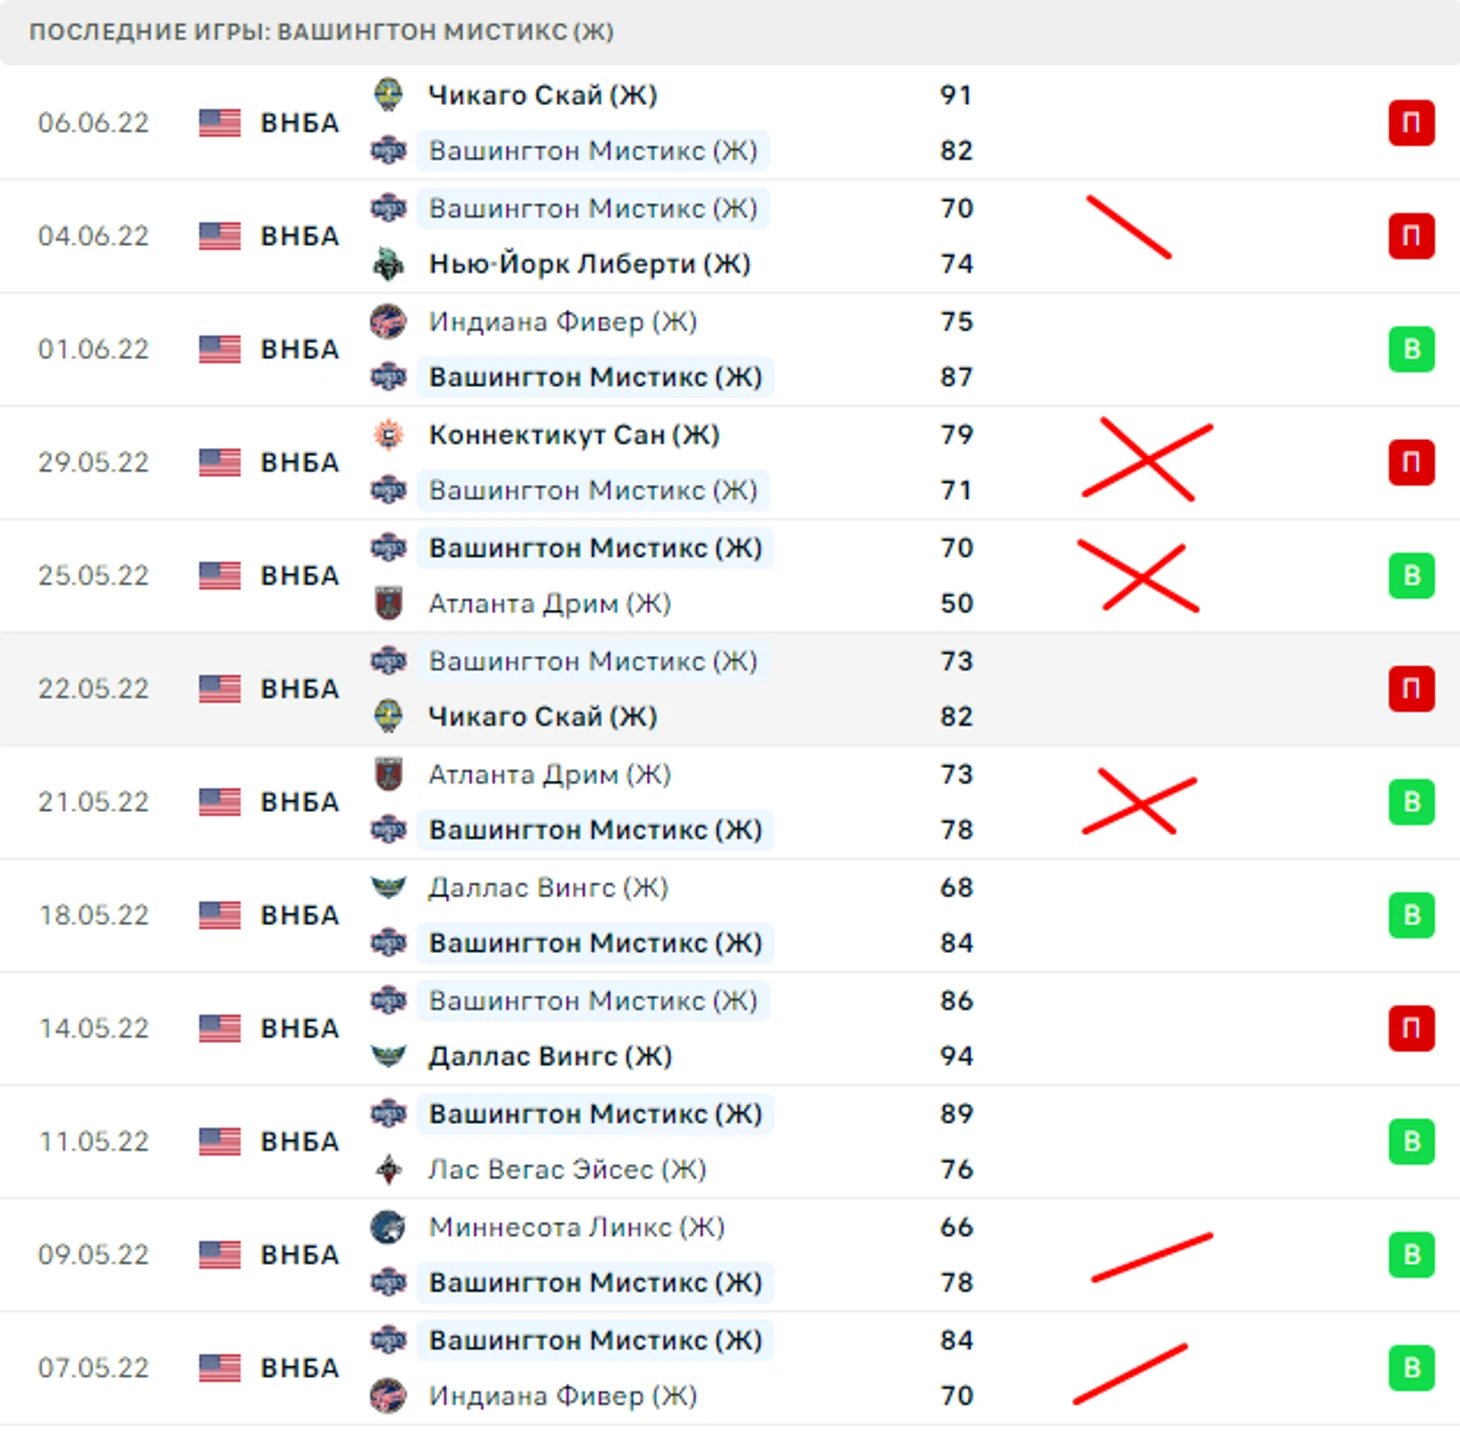Click the green В win badge for 01.06.22
1460x1432 pixels.
(x=1411, y=349)
